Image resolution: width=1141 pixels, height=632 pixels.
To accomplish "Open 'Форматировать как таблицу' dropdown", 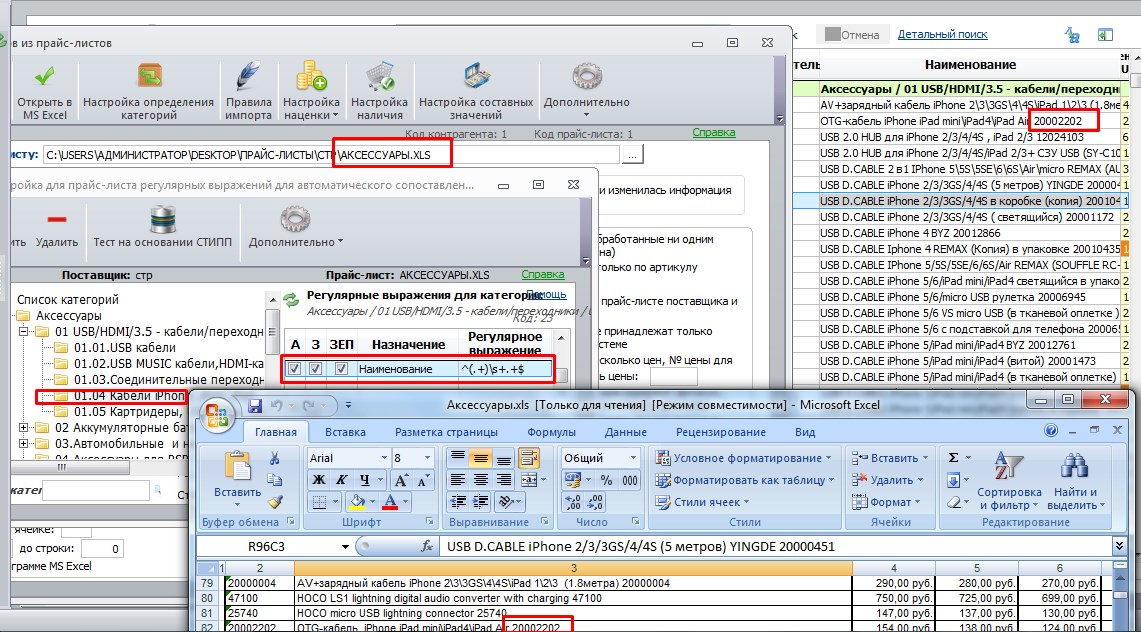I will tap(743, 480).
